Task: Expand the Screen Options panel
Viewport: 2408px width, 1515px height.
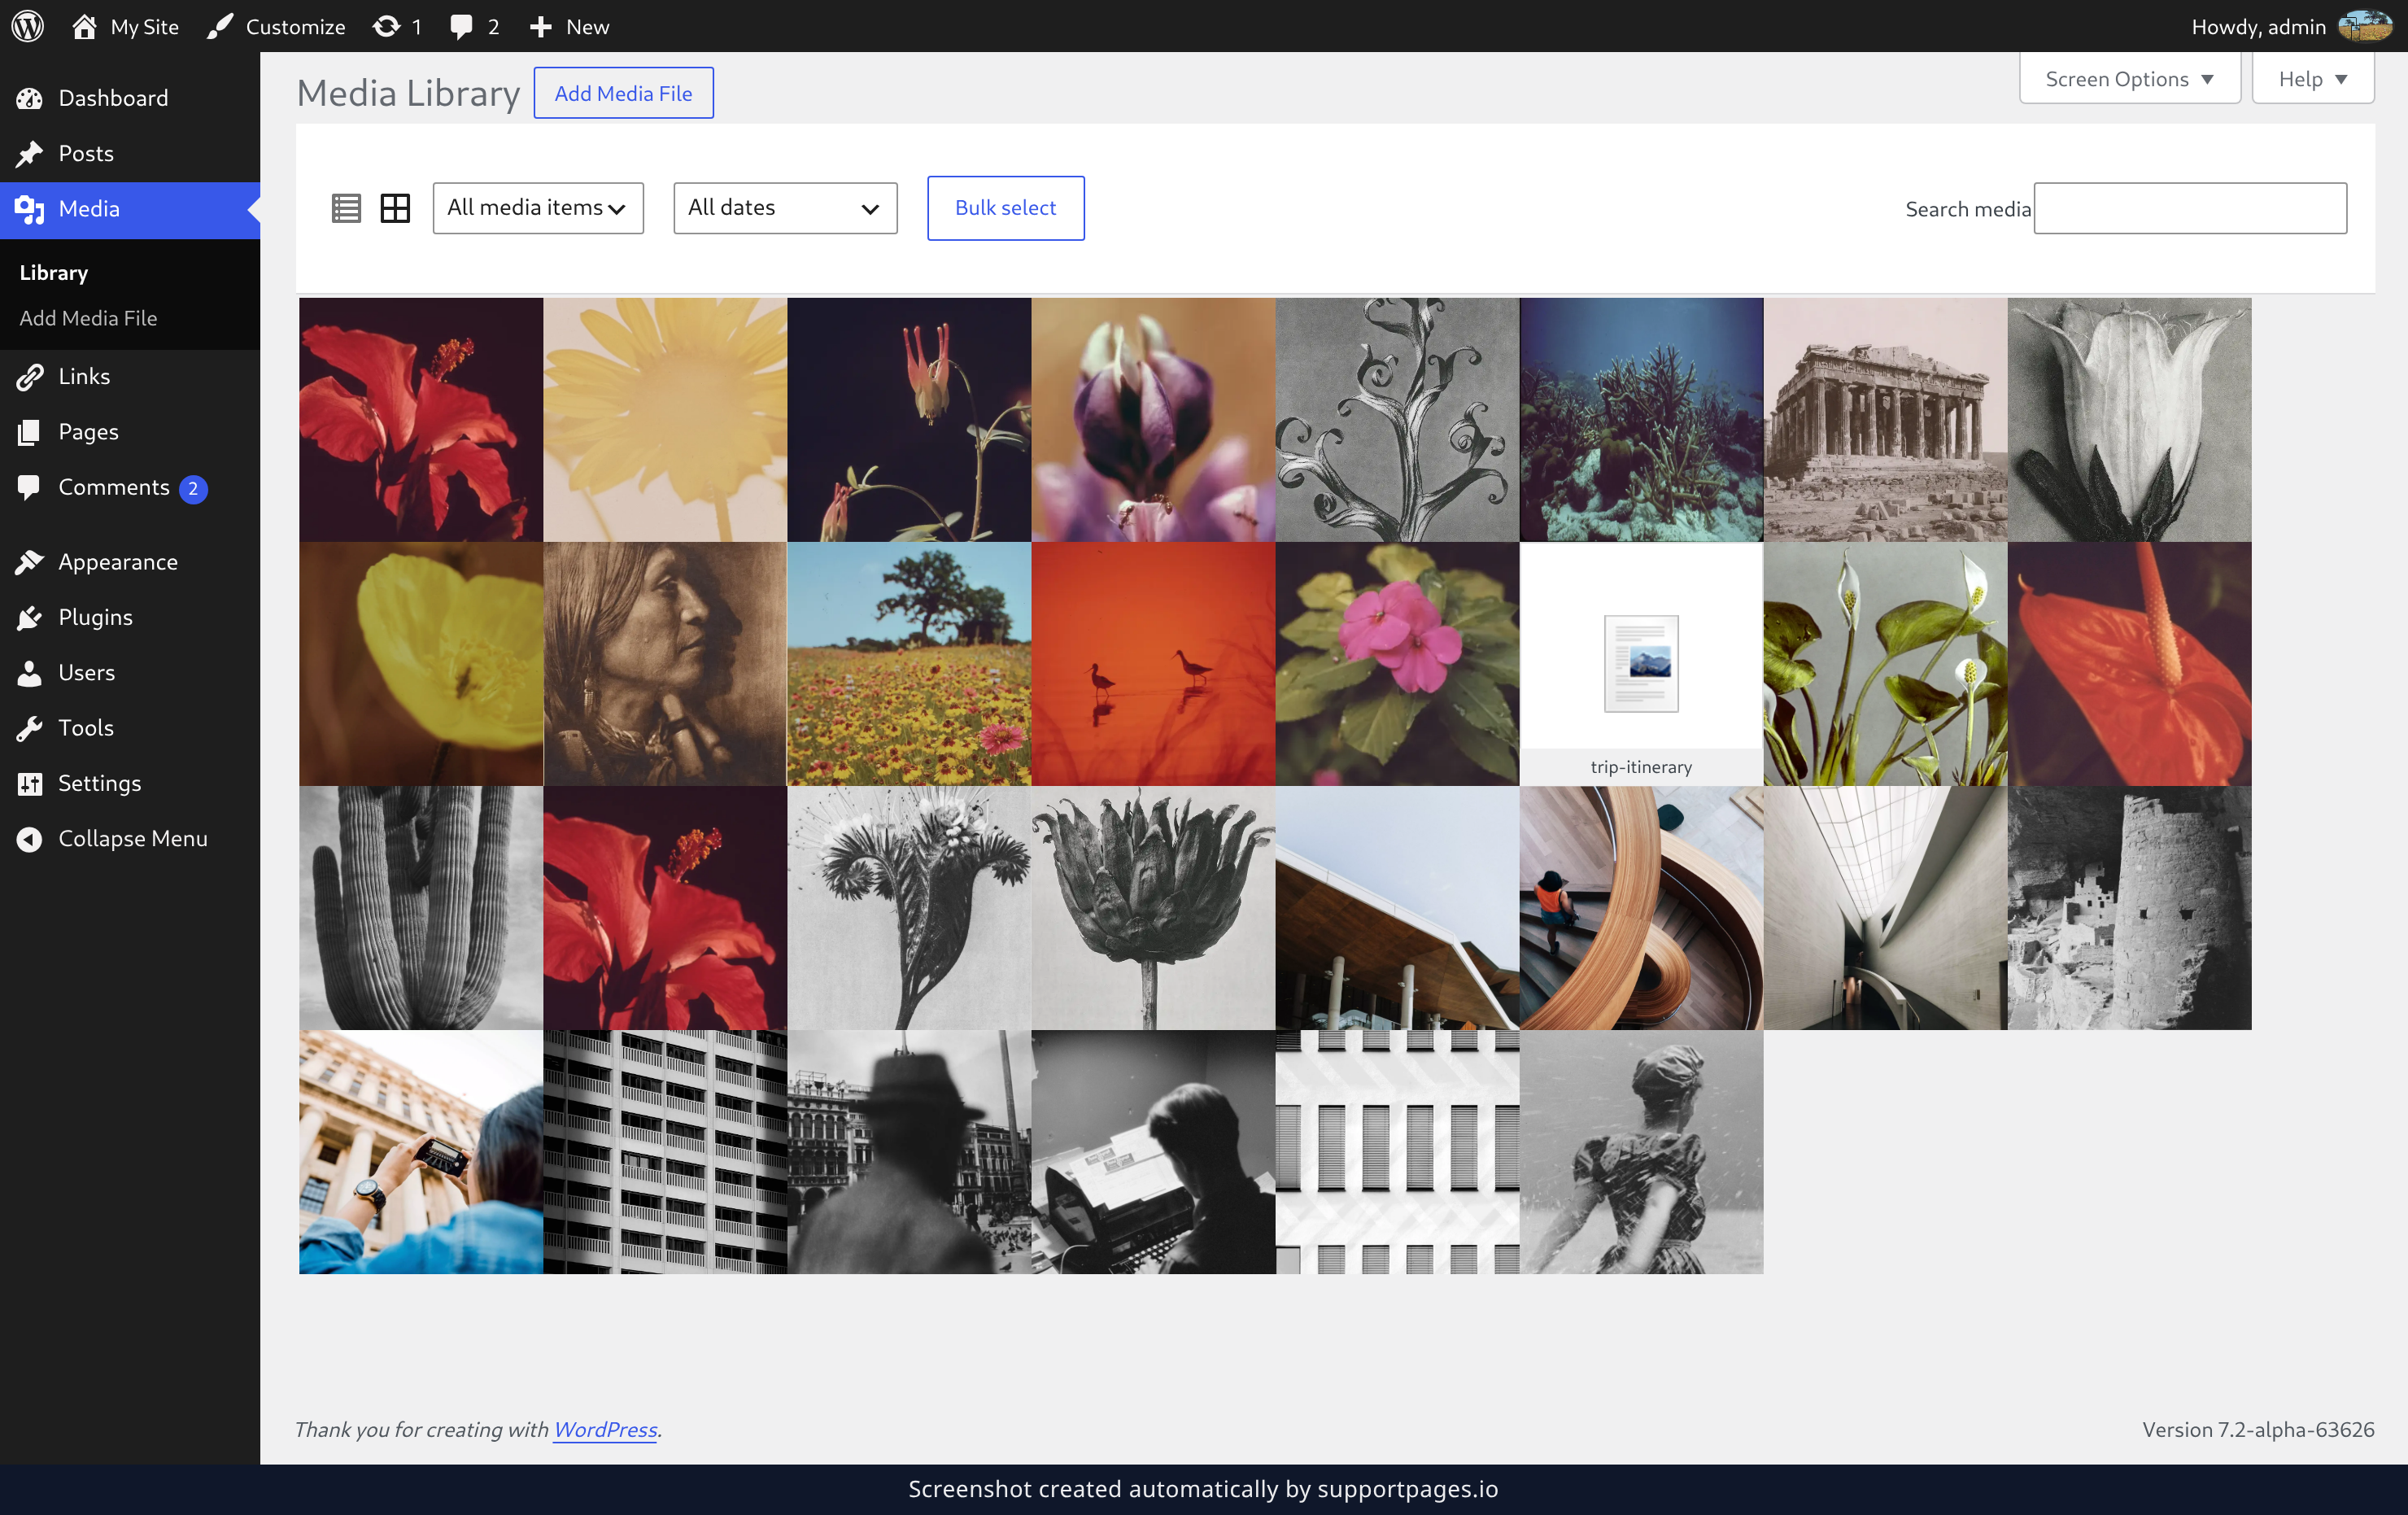Action: 2129,79
